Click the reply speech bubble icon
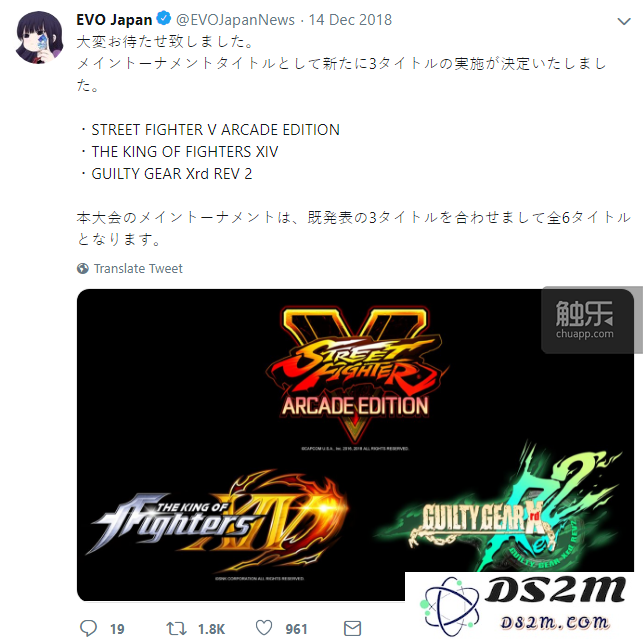 [88, 628]
